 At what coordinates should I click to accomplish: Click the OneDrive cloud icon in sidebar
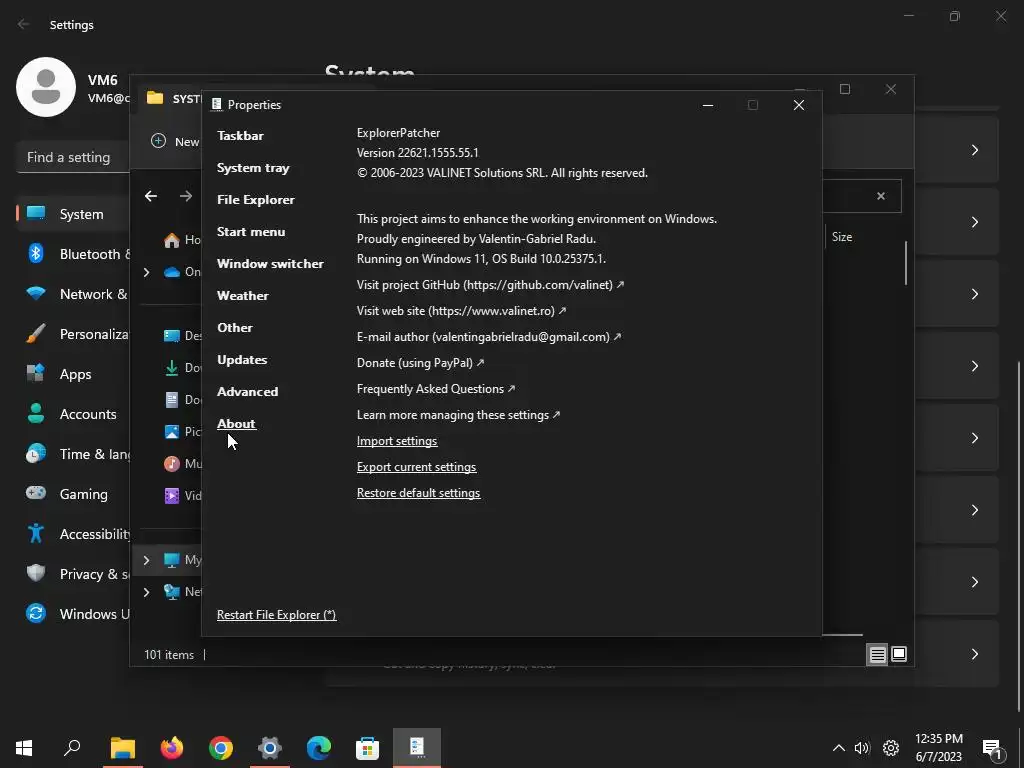[x=172, y=272]
